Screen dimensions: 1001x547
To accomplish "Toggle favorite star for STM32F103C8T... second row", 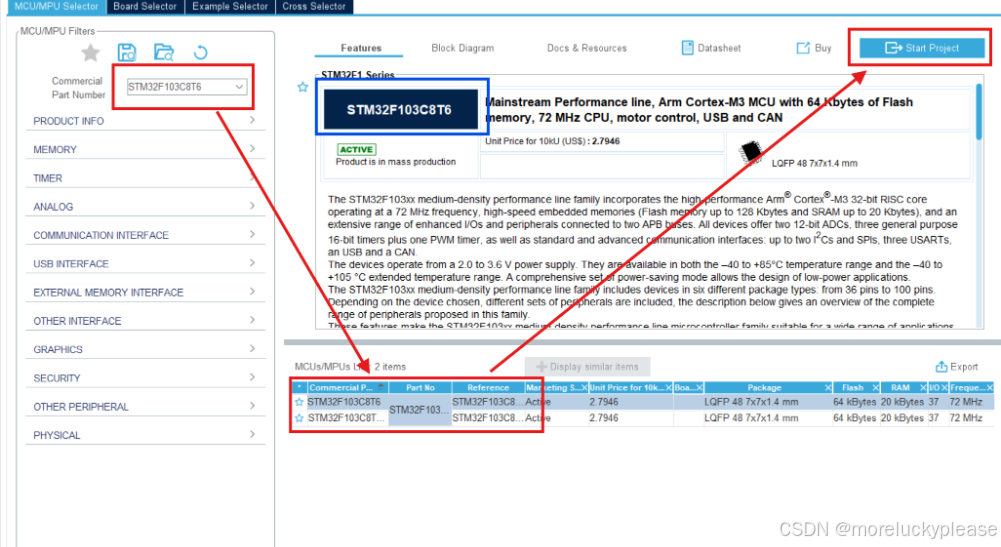I will [x=299, y=418].
